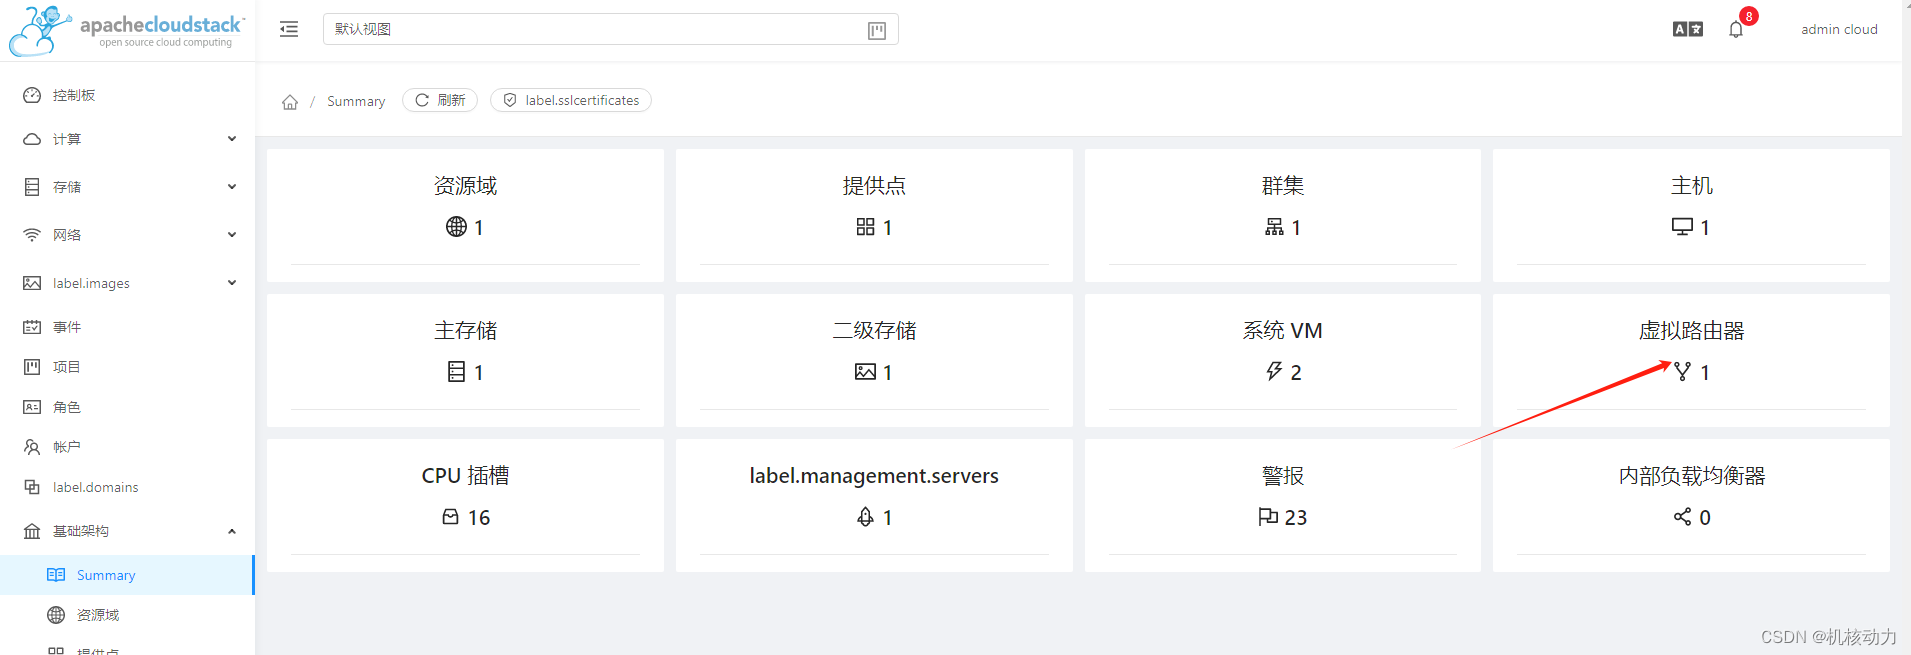Collapse the 基础架构 infrastructure menu
Viewport: 1911px width, 655px height.
[127, 531]
